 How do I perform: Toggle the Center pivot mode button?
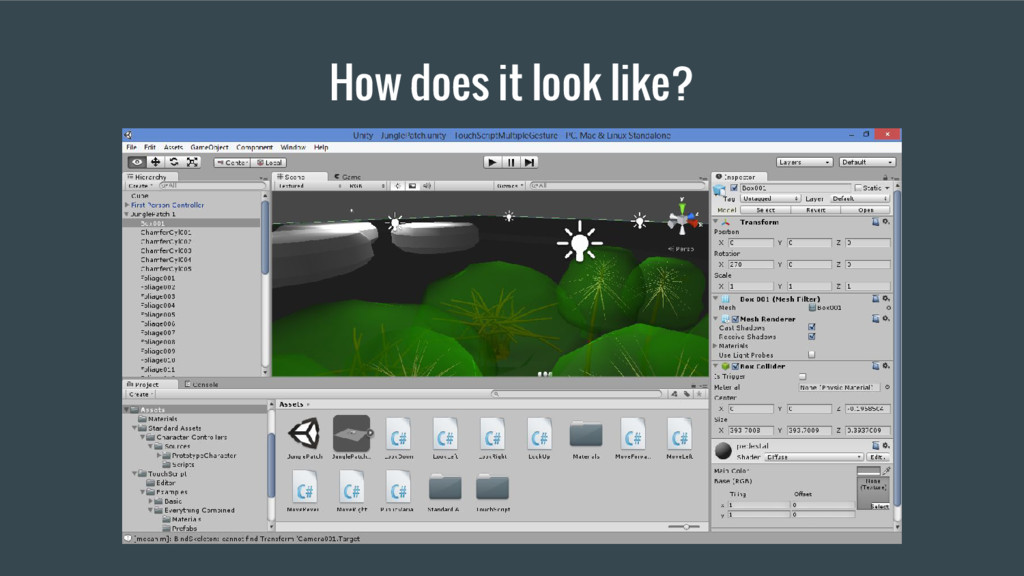coord(232,163)
